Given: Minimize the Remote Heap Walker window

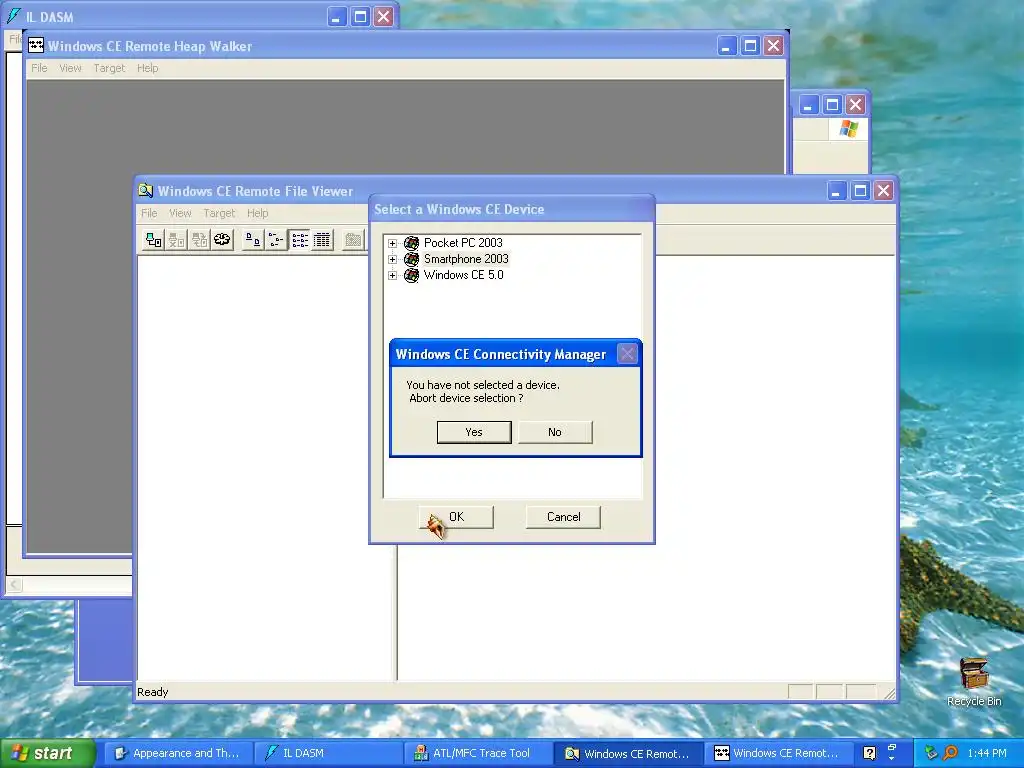Looking at the screenshot, I should click(727, 46).
